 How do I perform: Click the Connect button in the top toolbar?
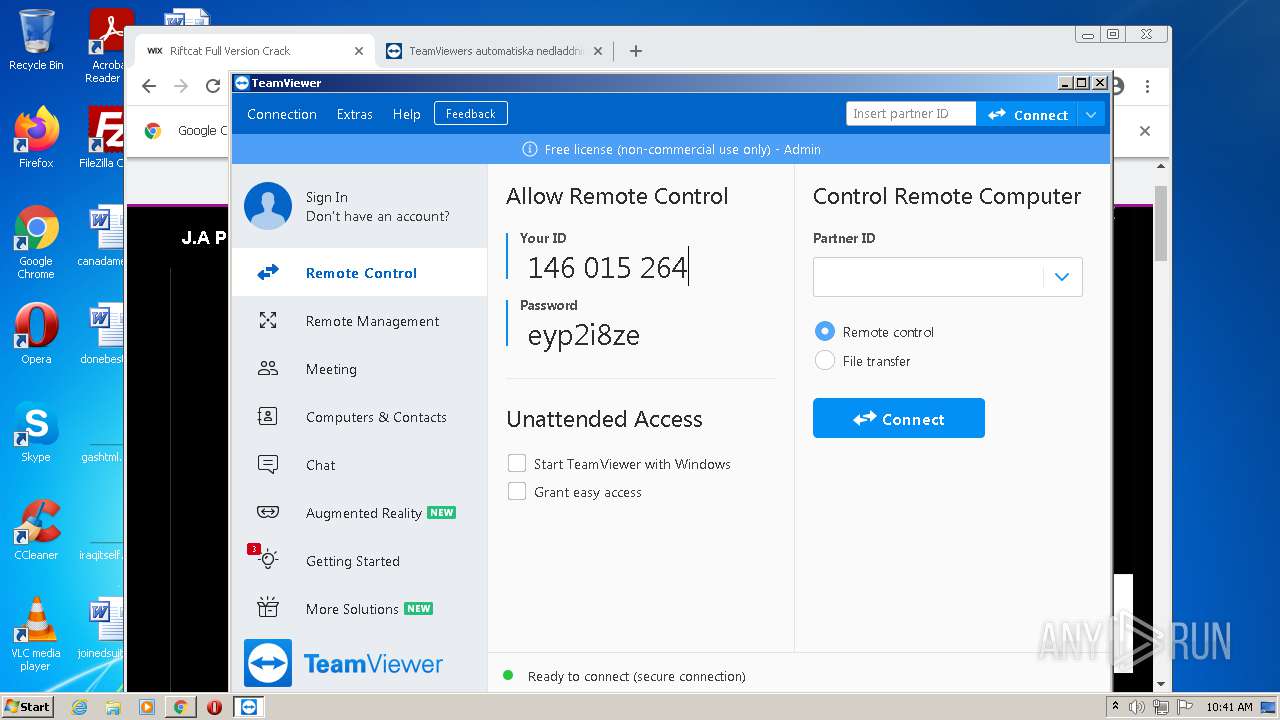(x=1027, y=114)
